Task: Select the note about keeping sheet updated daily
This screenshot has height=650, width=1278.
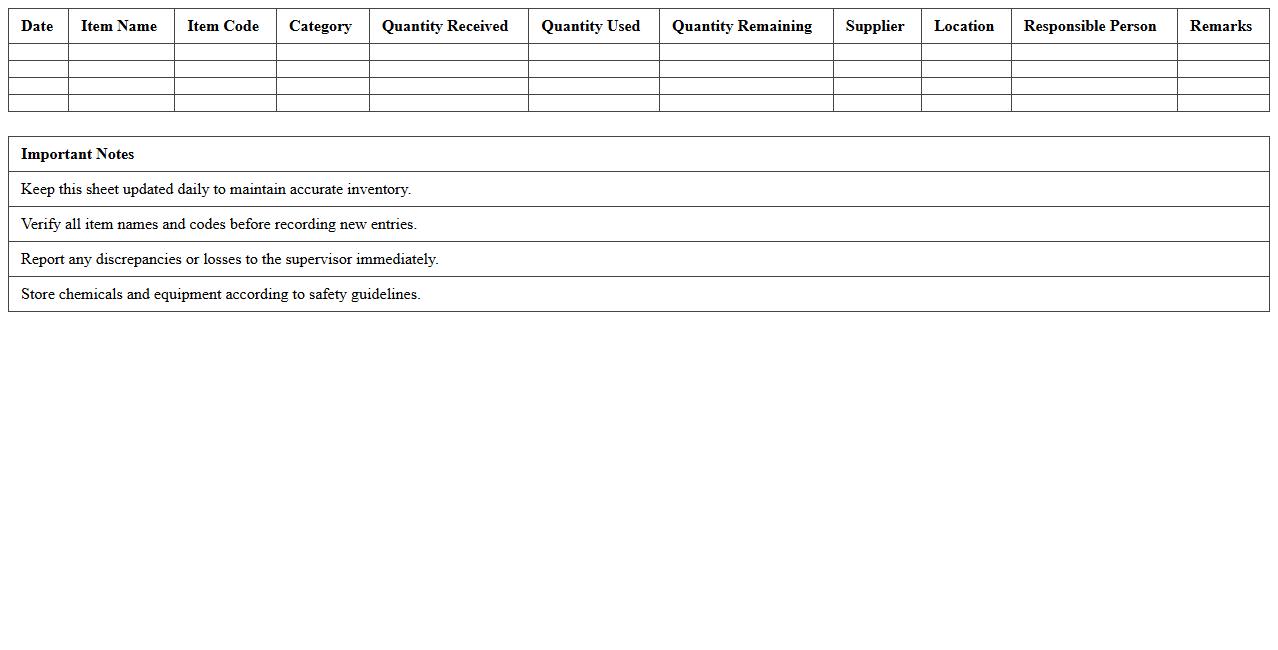Action: 216,189
